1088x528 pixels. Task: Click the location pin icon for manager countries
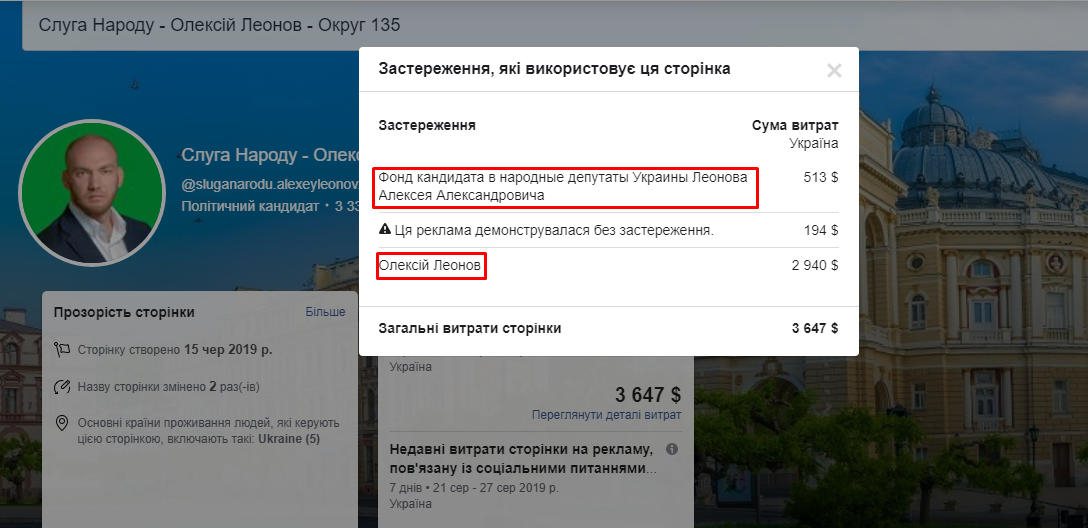tap(62, 423)
